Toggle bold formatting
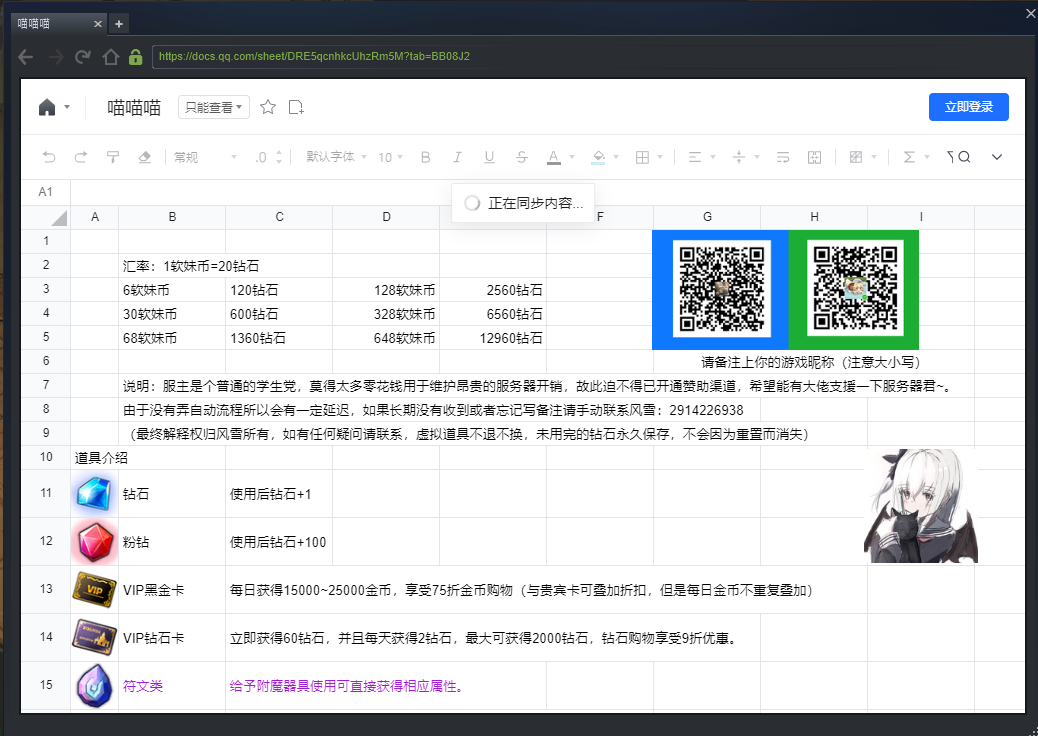 [425, 157]
